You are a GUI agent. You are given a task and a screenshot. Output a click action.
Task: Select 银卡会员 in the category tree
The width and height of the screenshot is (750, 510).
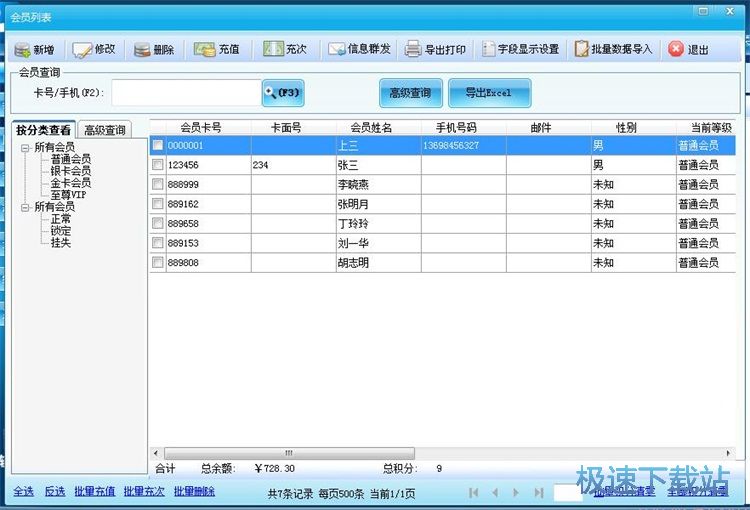point(71,171)
